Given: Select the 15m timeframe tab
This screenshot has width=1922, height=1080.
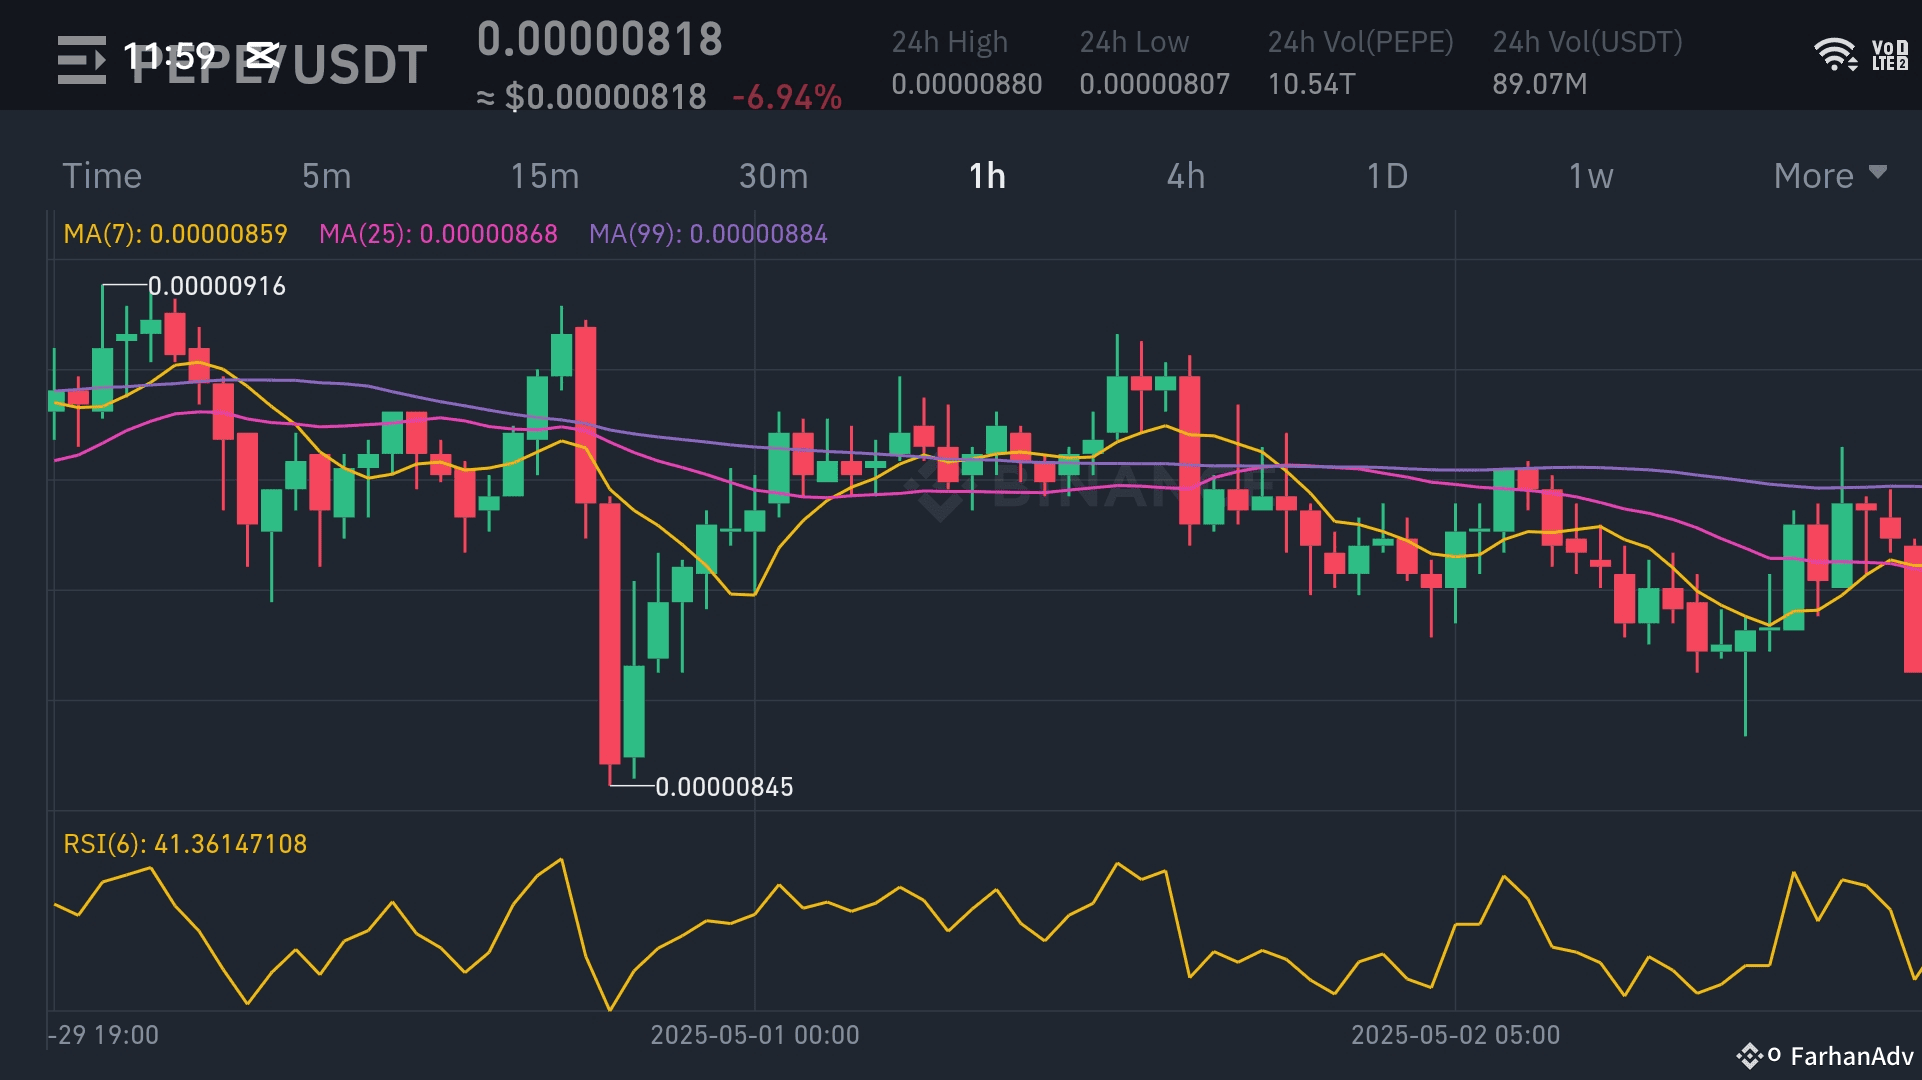Looking at the screenshot, I should 544,176.
